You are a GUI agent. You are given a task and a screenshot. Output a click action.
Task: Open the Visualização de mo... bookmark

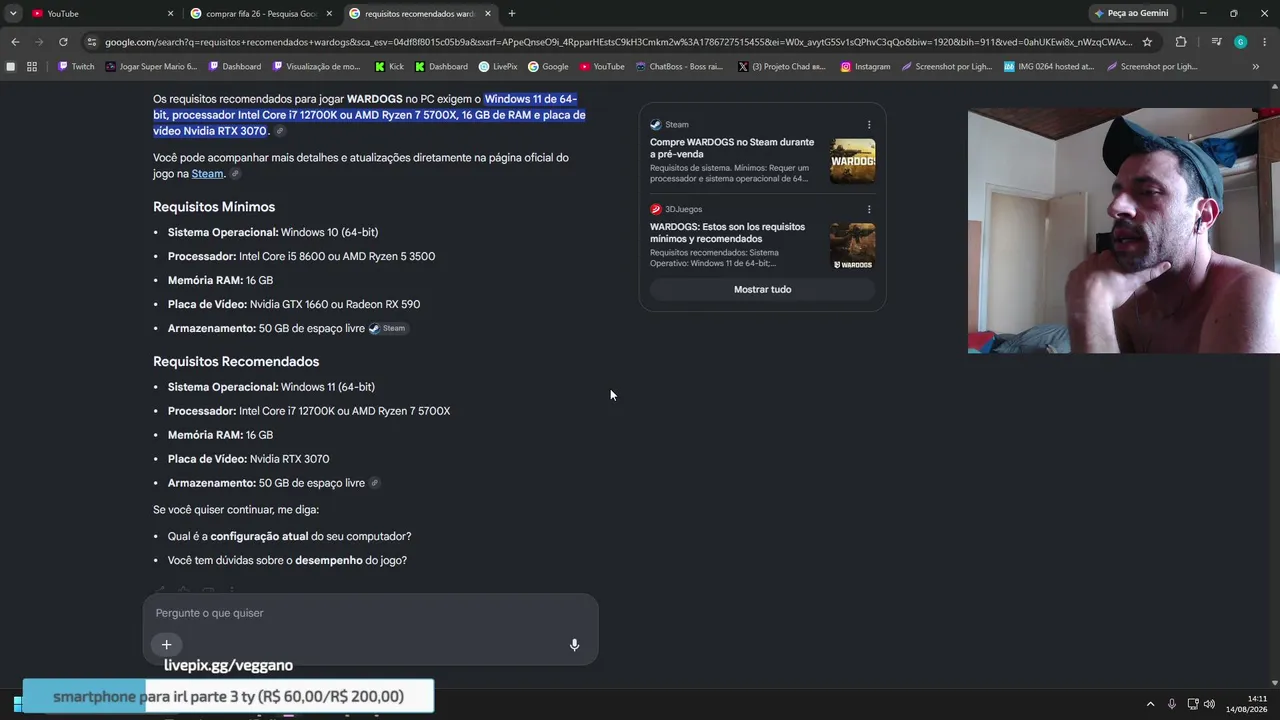(x=316, y=67)
